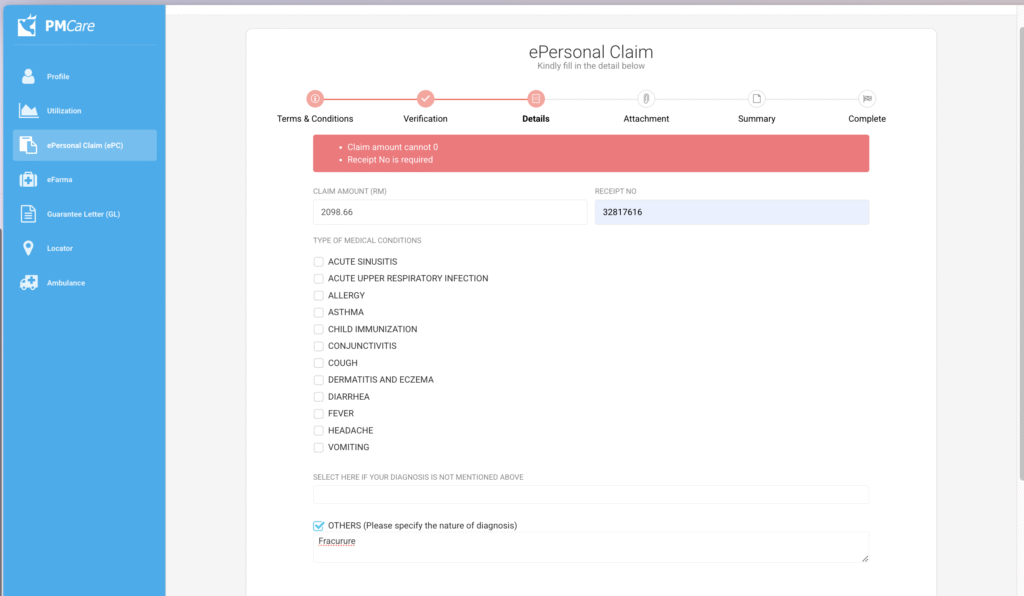
Task: Open Locator using the map pin icon
Action: [28, 248]
